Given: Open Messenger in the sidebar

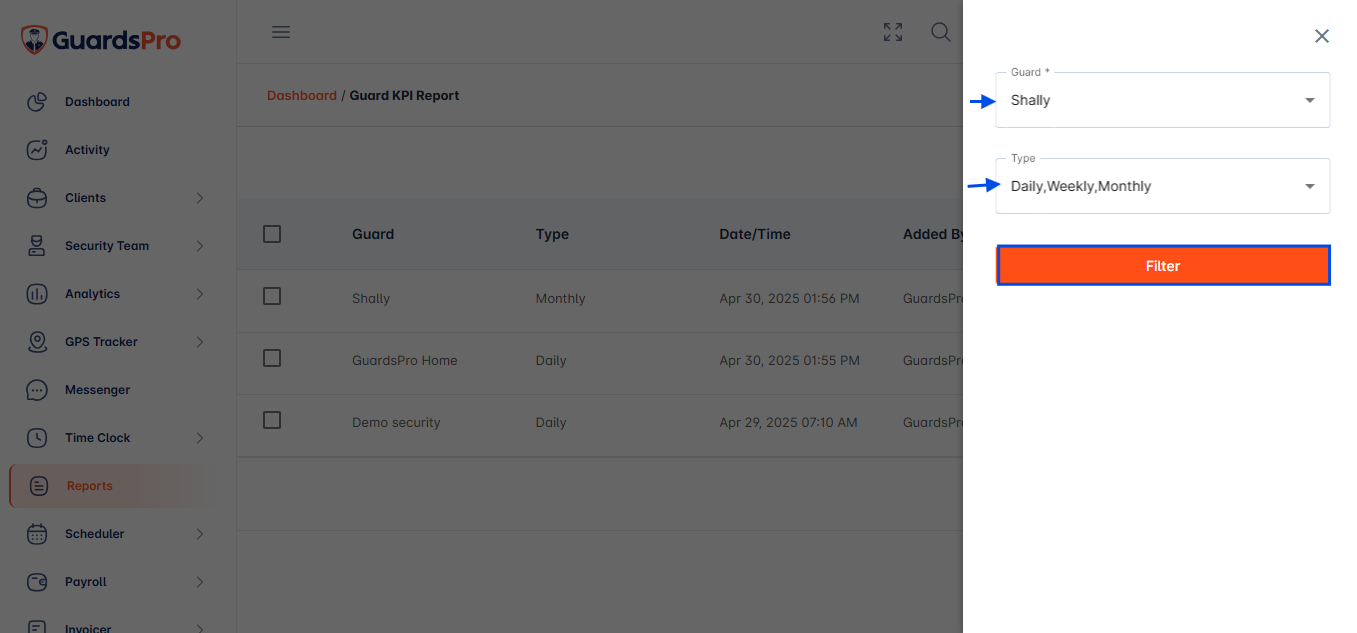Looking at the screenshot, I should pyautogui.click(x=97, y=390).
